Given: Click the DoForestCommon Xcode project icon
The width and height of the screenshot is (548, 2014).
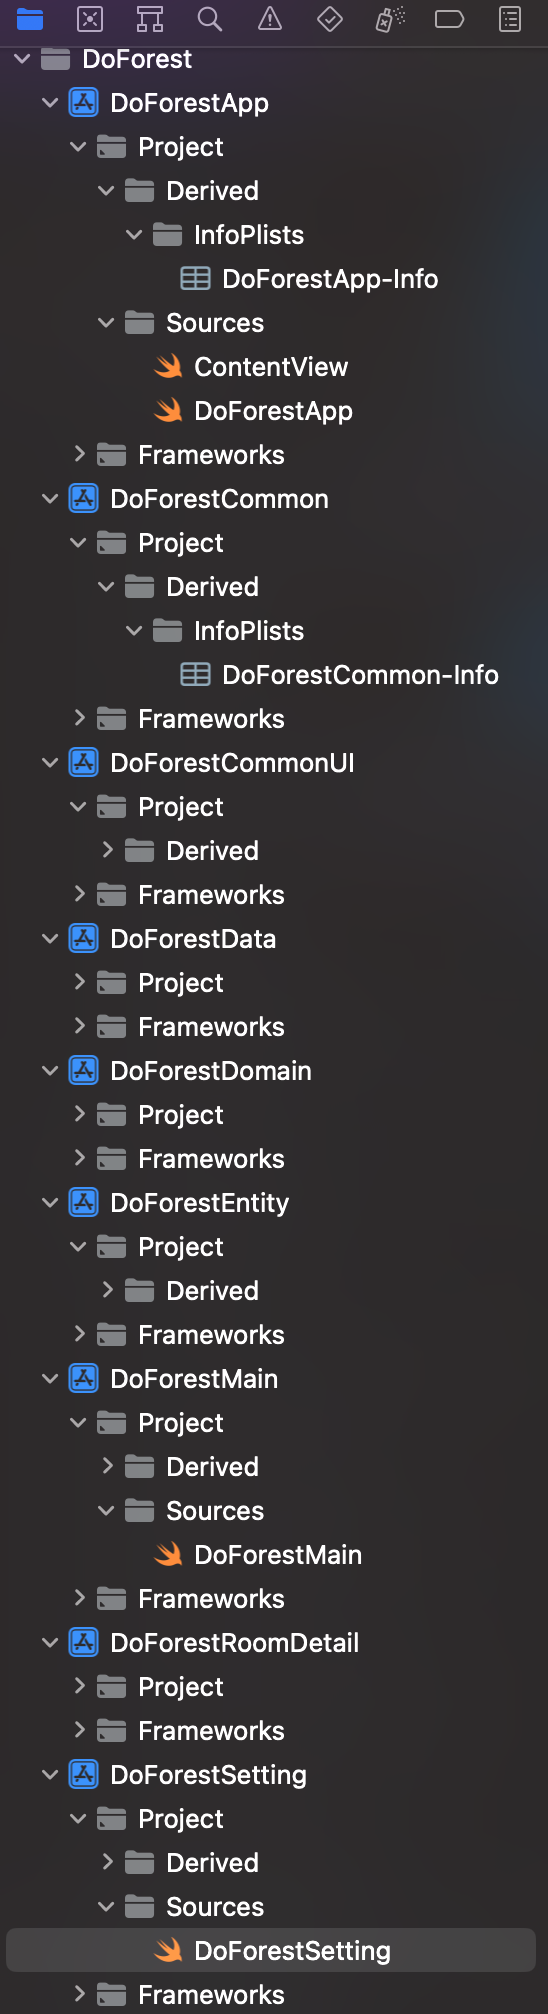Looking at the screenshot, I should [x=83, y=499].
